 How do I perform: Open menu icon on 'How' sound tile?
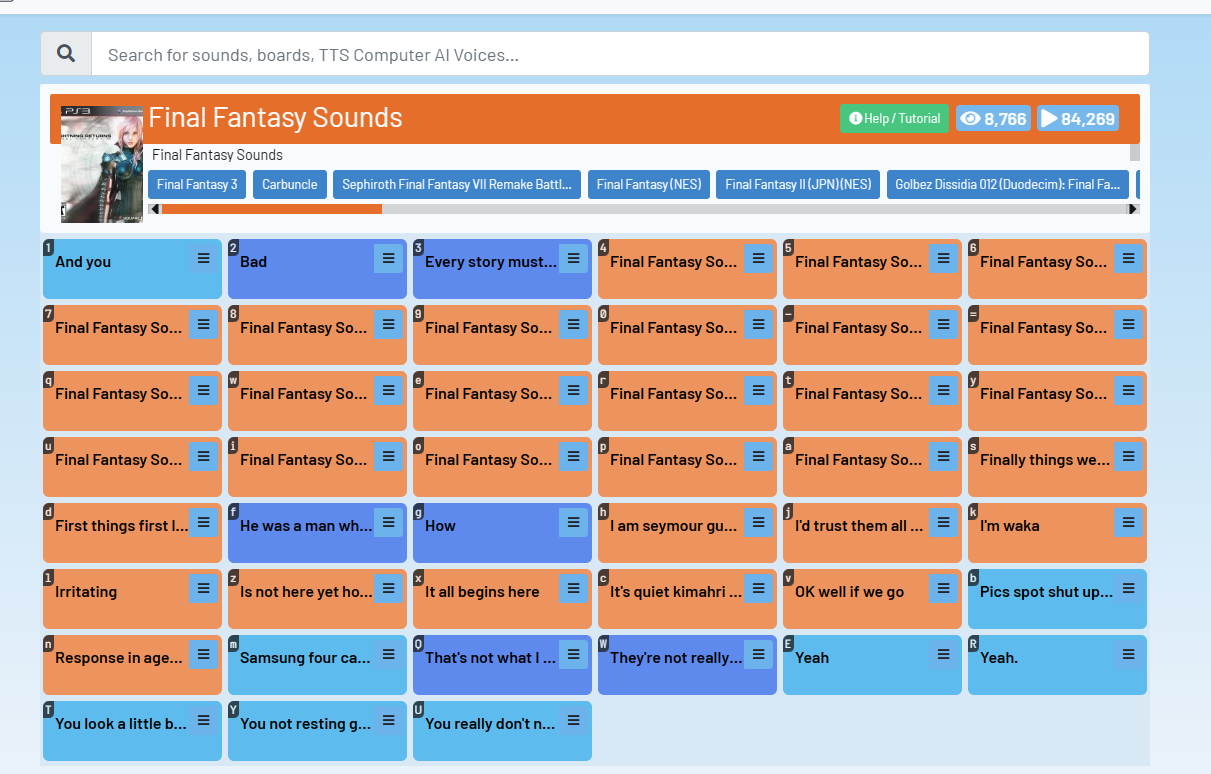coord(573,522)
